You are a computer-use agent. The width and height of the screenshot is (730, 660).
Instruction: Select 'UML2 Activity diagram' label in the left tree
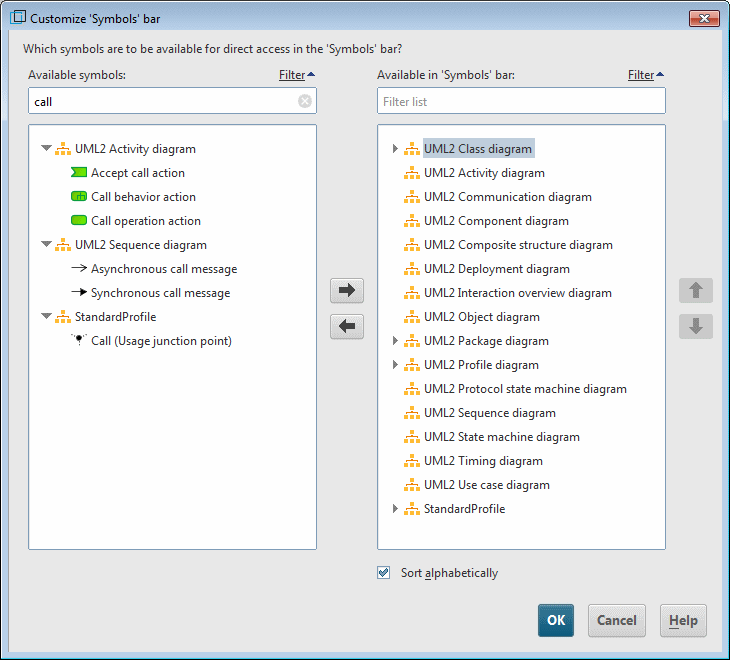pos(135,149)
